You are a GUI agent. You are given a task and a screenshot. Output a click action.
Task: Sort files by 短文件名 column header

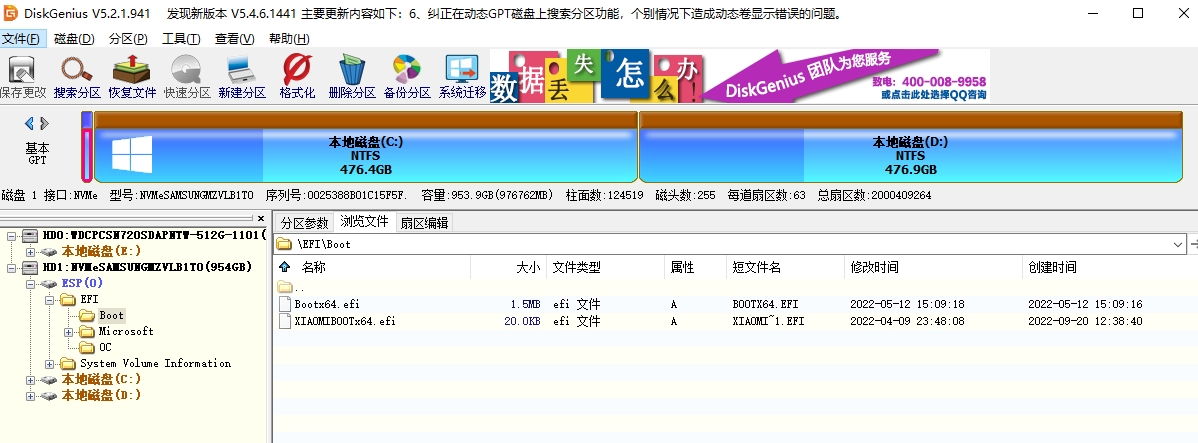(x=756, y=267)
